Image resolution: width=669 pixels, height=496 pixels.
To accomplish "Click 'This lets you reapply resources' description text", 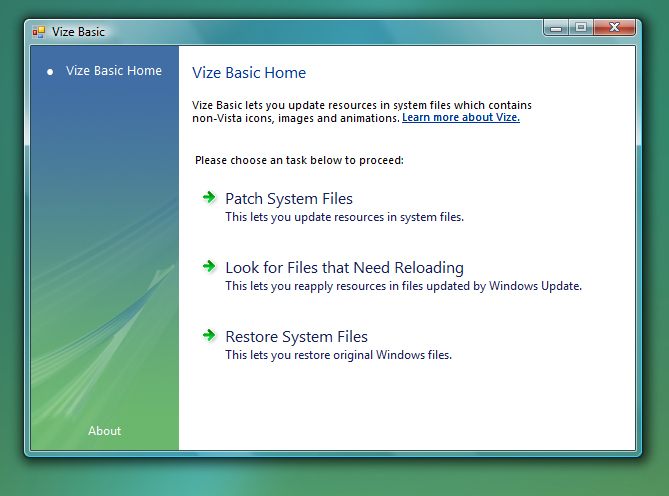I will [403, 286].
